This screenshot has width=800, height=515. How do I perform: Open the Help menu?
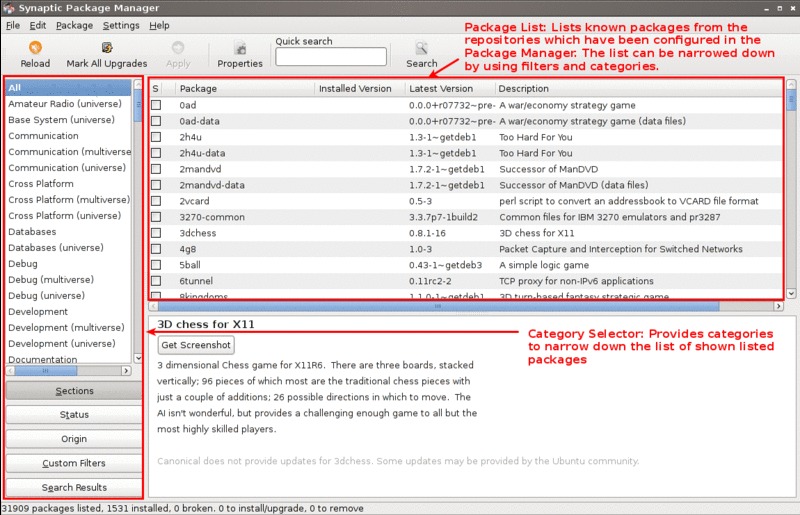pyautogui.click(x=159, y=26)
